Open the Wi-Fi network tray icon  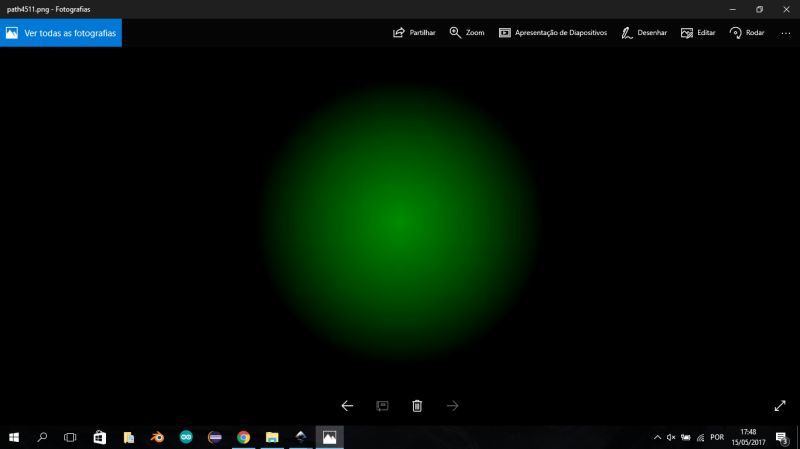[701, 437]
